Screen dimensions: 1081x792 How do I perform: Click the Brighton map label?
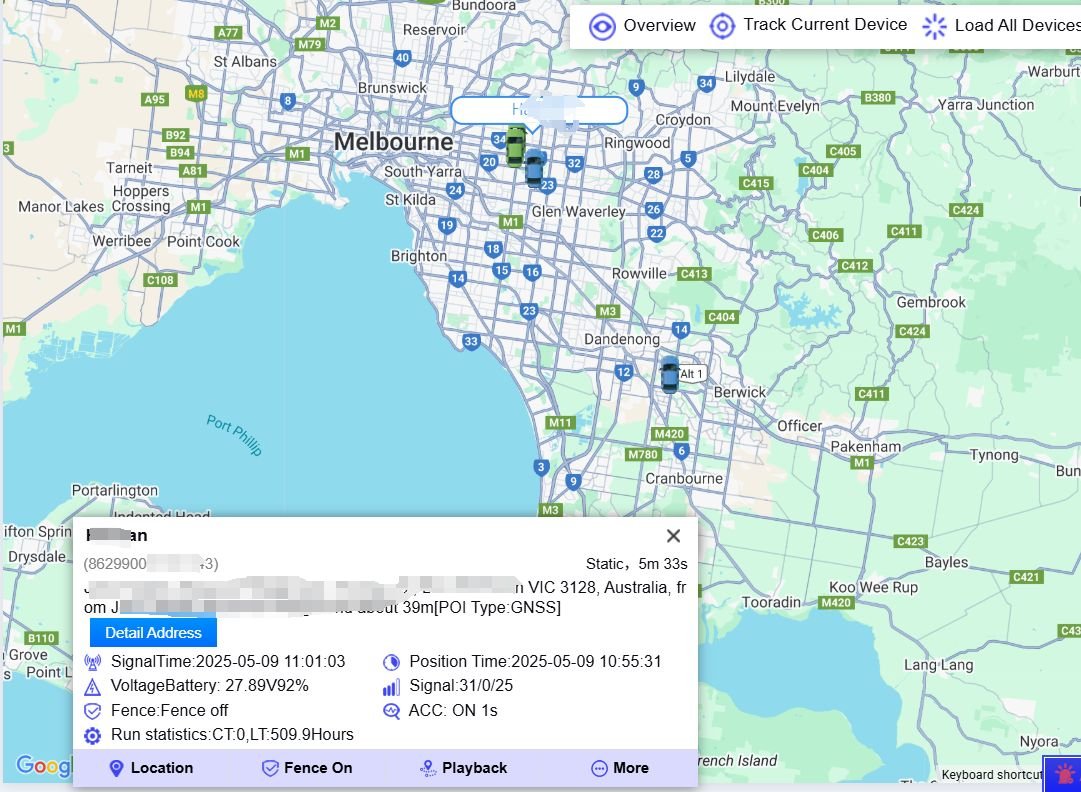click(x=418, y=256)
